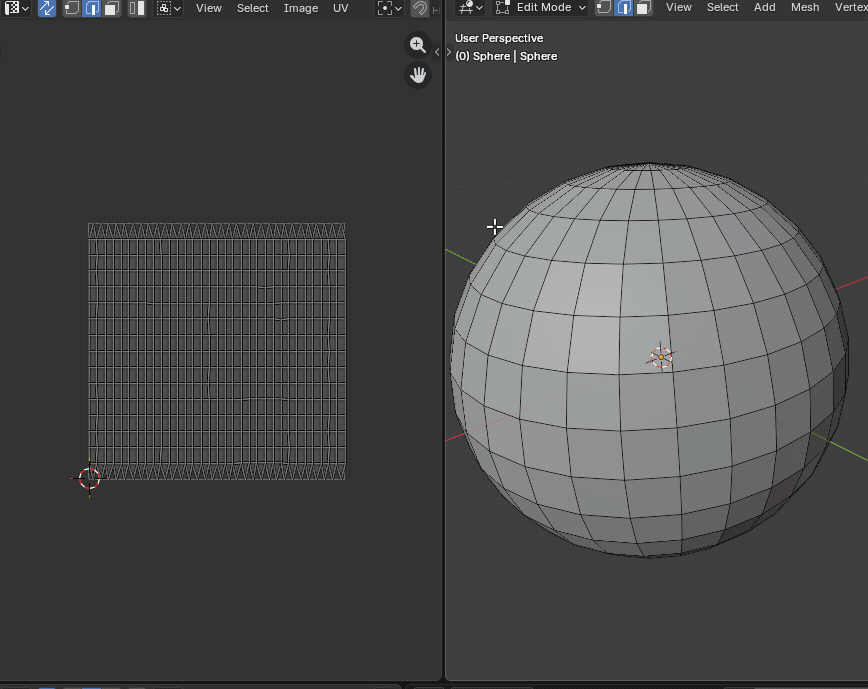The width and height of the screenshot is (868, 689).
Task: Open Select menu in 3D Viewport
Action: [722, 7]
